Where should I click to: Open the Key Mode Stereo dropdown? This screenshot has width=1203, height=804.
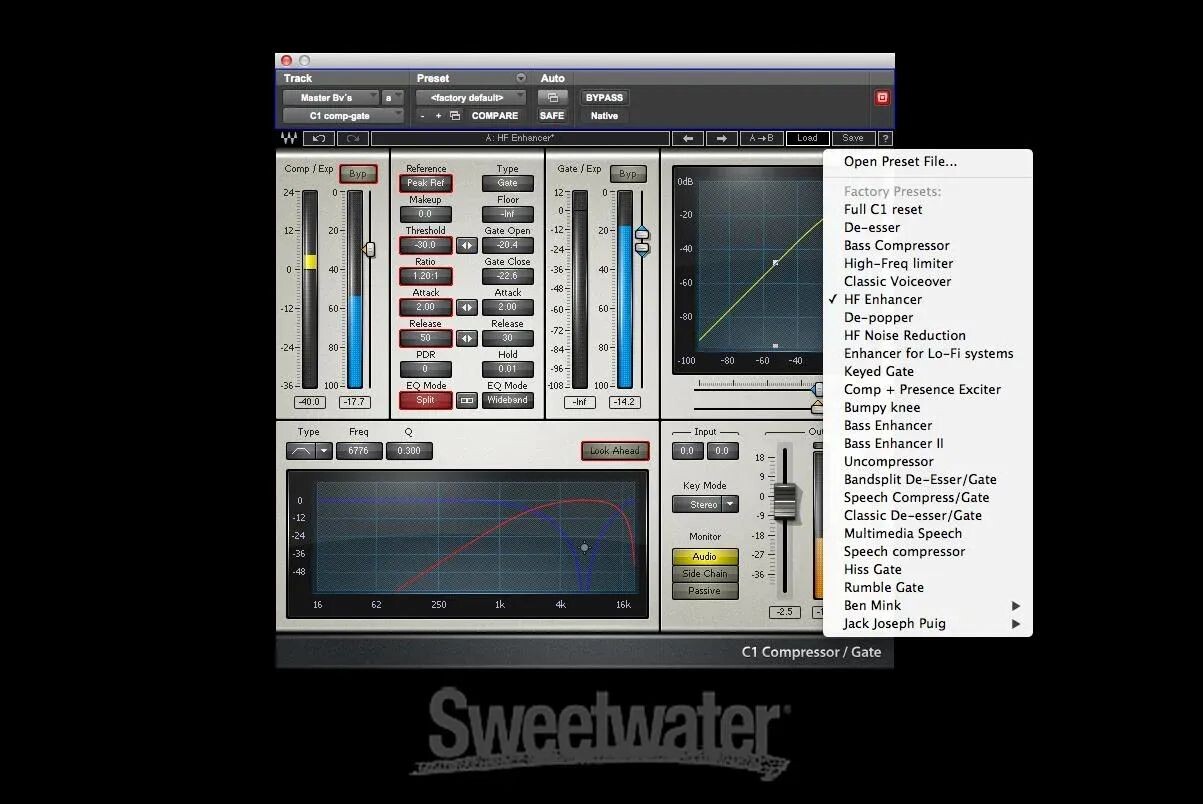tap(705, 505)
